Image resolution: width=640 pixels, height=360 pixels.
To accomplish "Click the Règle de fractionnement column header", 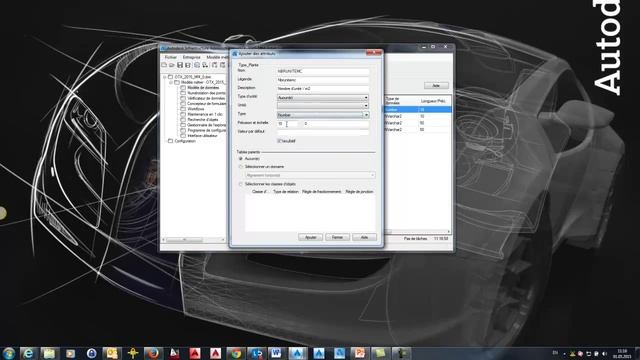I will click(321, 191).
